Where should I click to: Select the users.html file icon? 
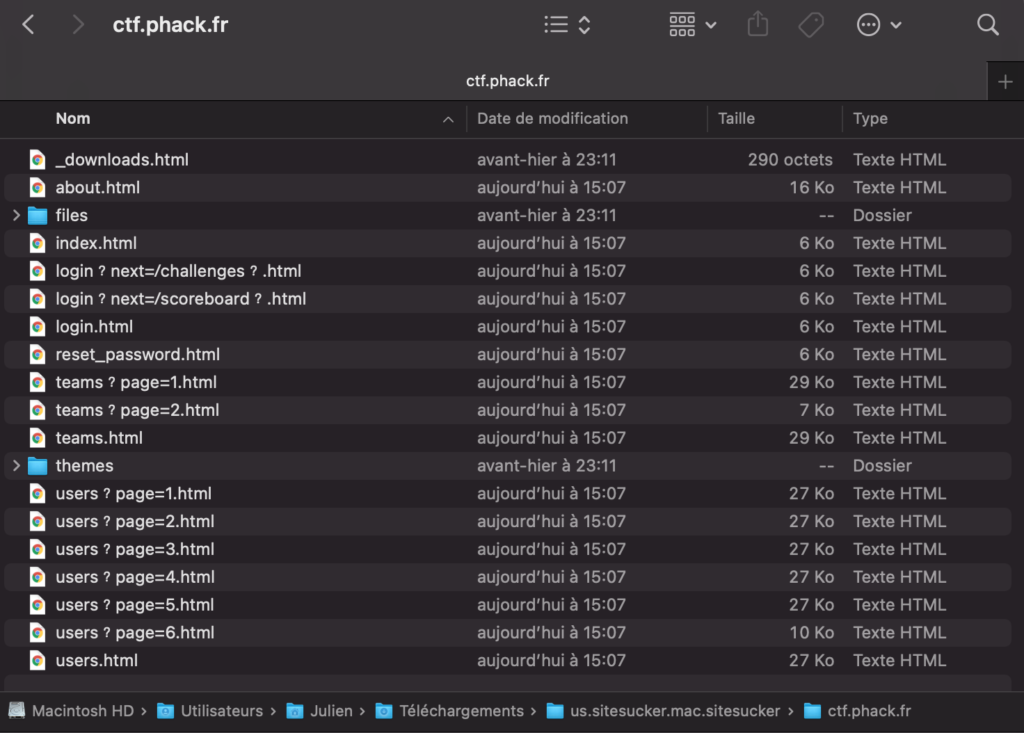point(38,660)
